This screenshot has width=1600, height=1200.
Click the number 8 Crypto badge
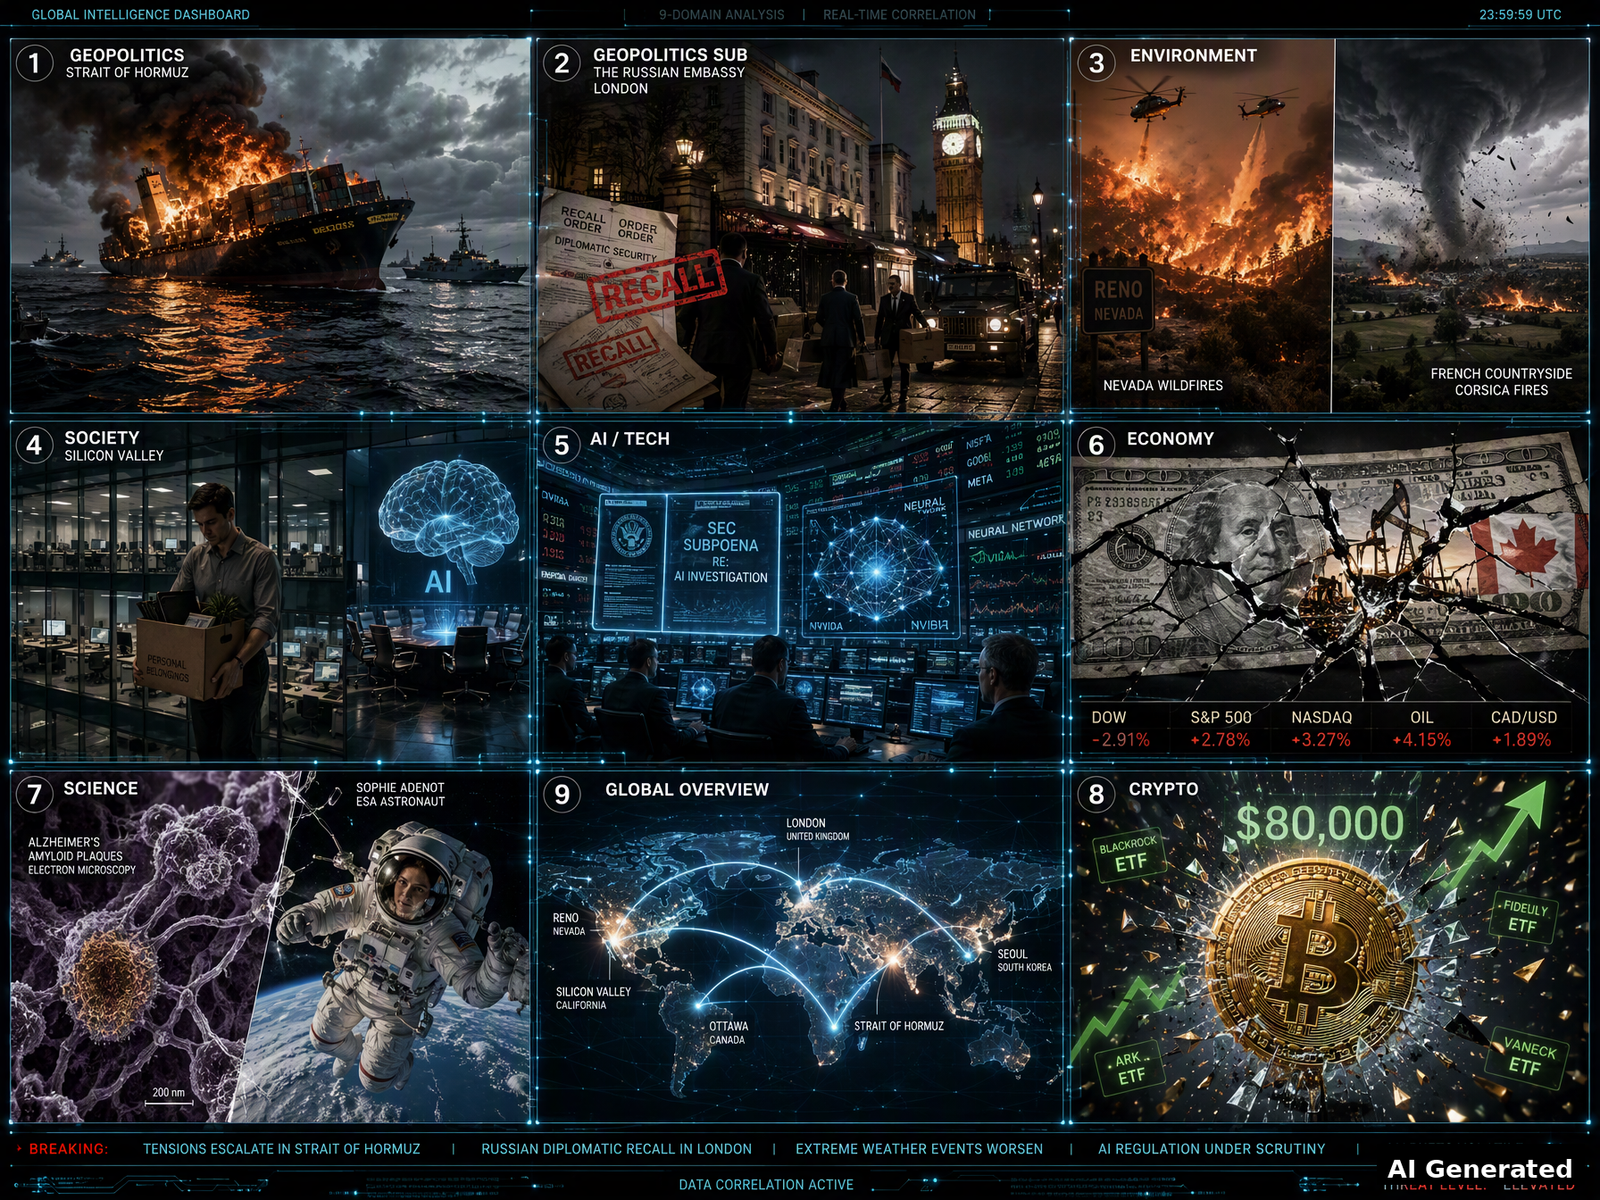[1097, 794]
